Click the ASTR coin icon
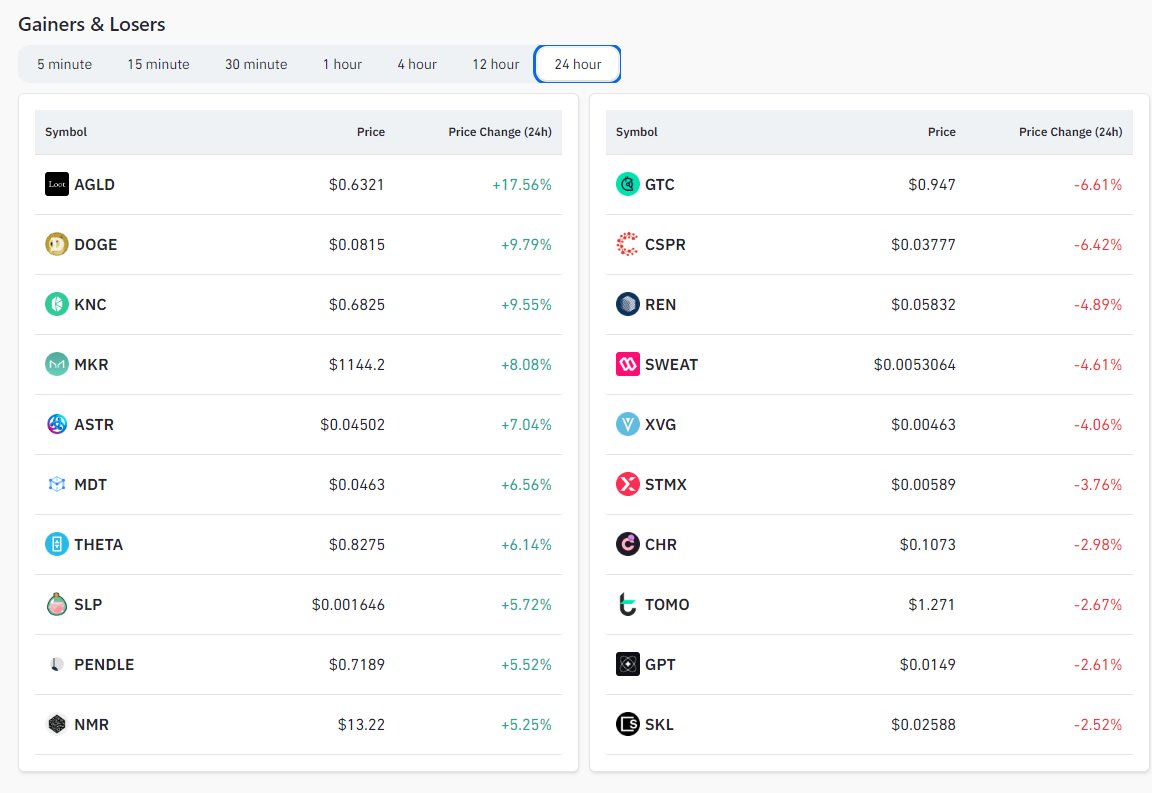 [57, 424]
